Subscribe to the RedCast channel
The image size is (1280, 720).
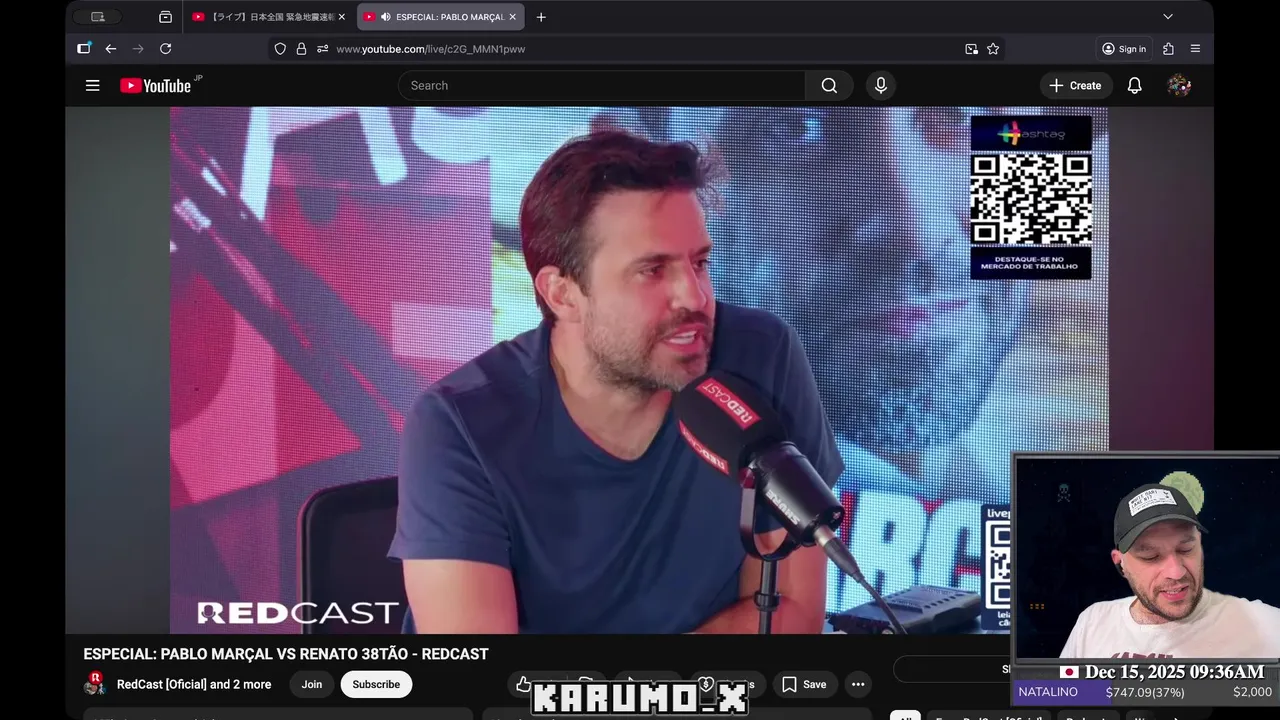(x=376, y=684)
